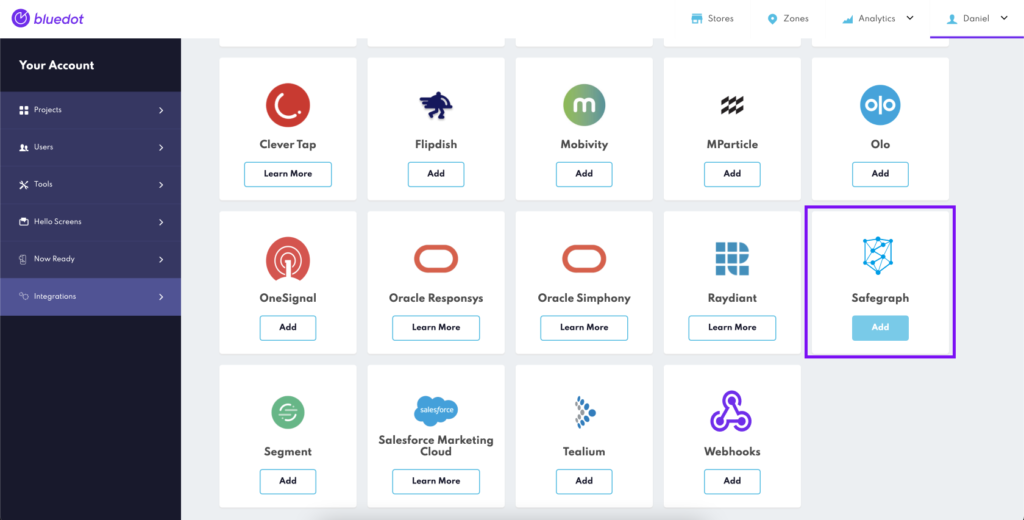Add the Olo integration
This screenshot has width=1024, height=520.
(x=880, y=174)
